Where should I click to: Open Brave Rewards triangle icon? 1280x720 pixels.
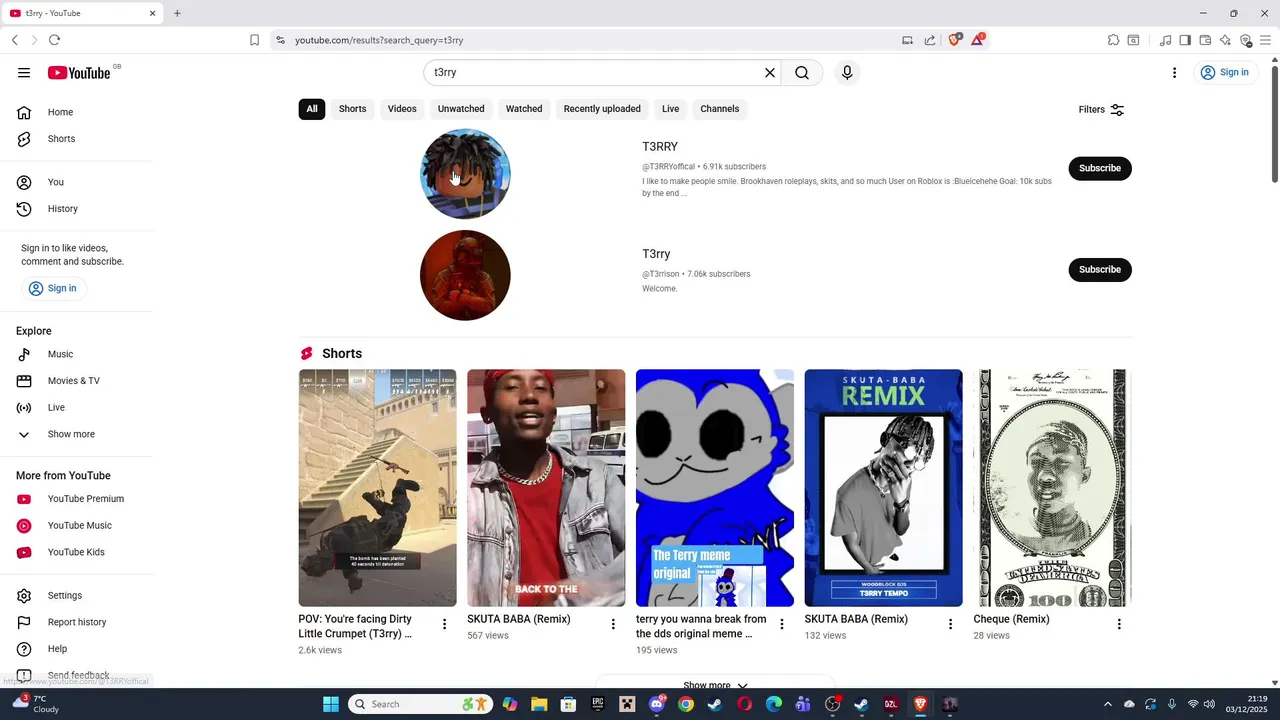[x=978, y=40]
